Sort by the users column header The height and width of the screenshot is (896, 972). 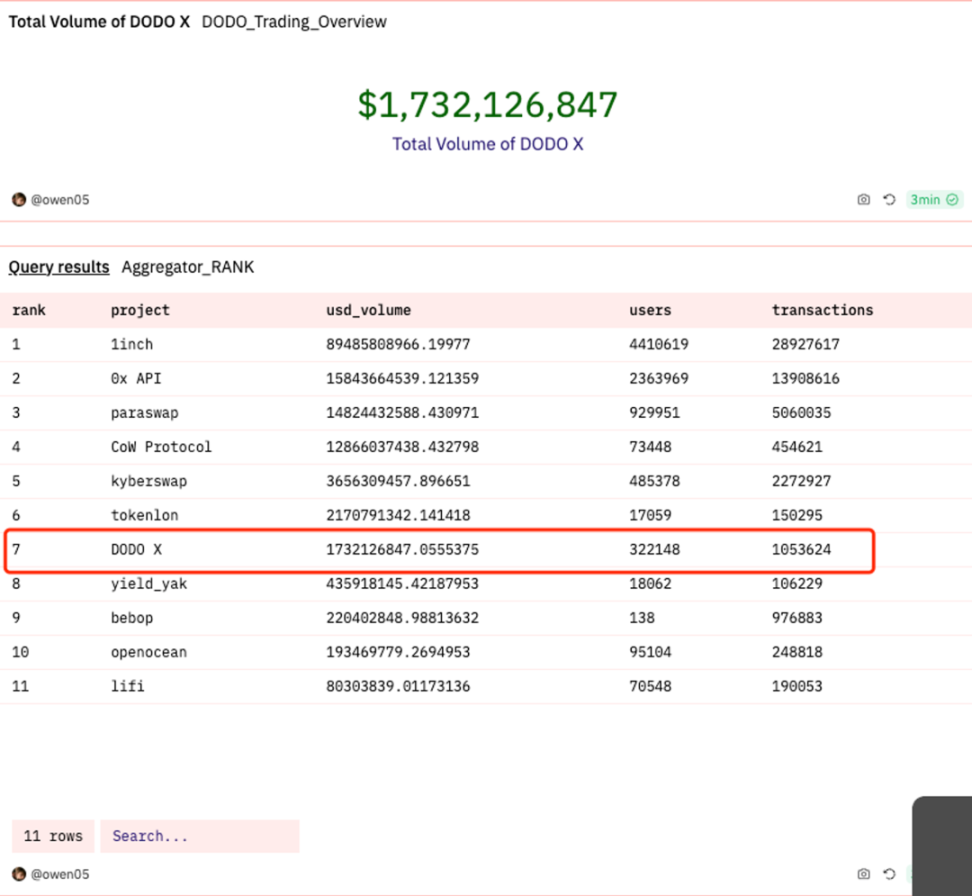coord(650,310)
